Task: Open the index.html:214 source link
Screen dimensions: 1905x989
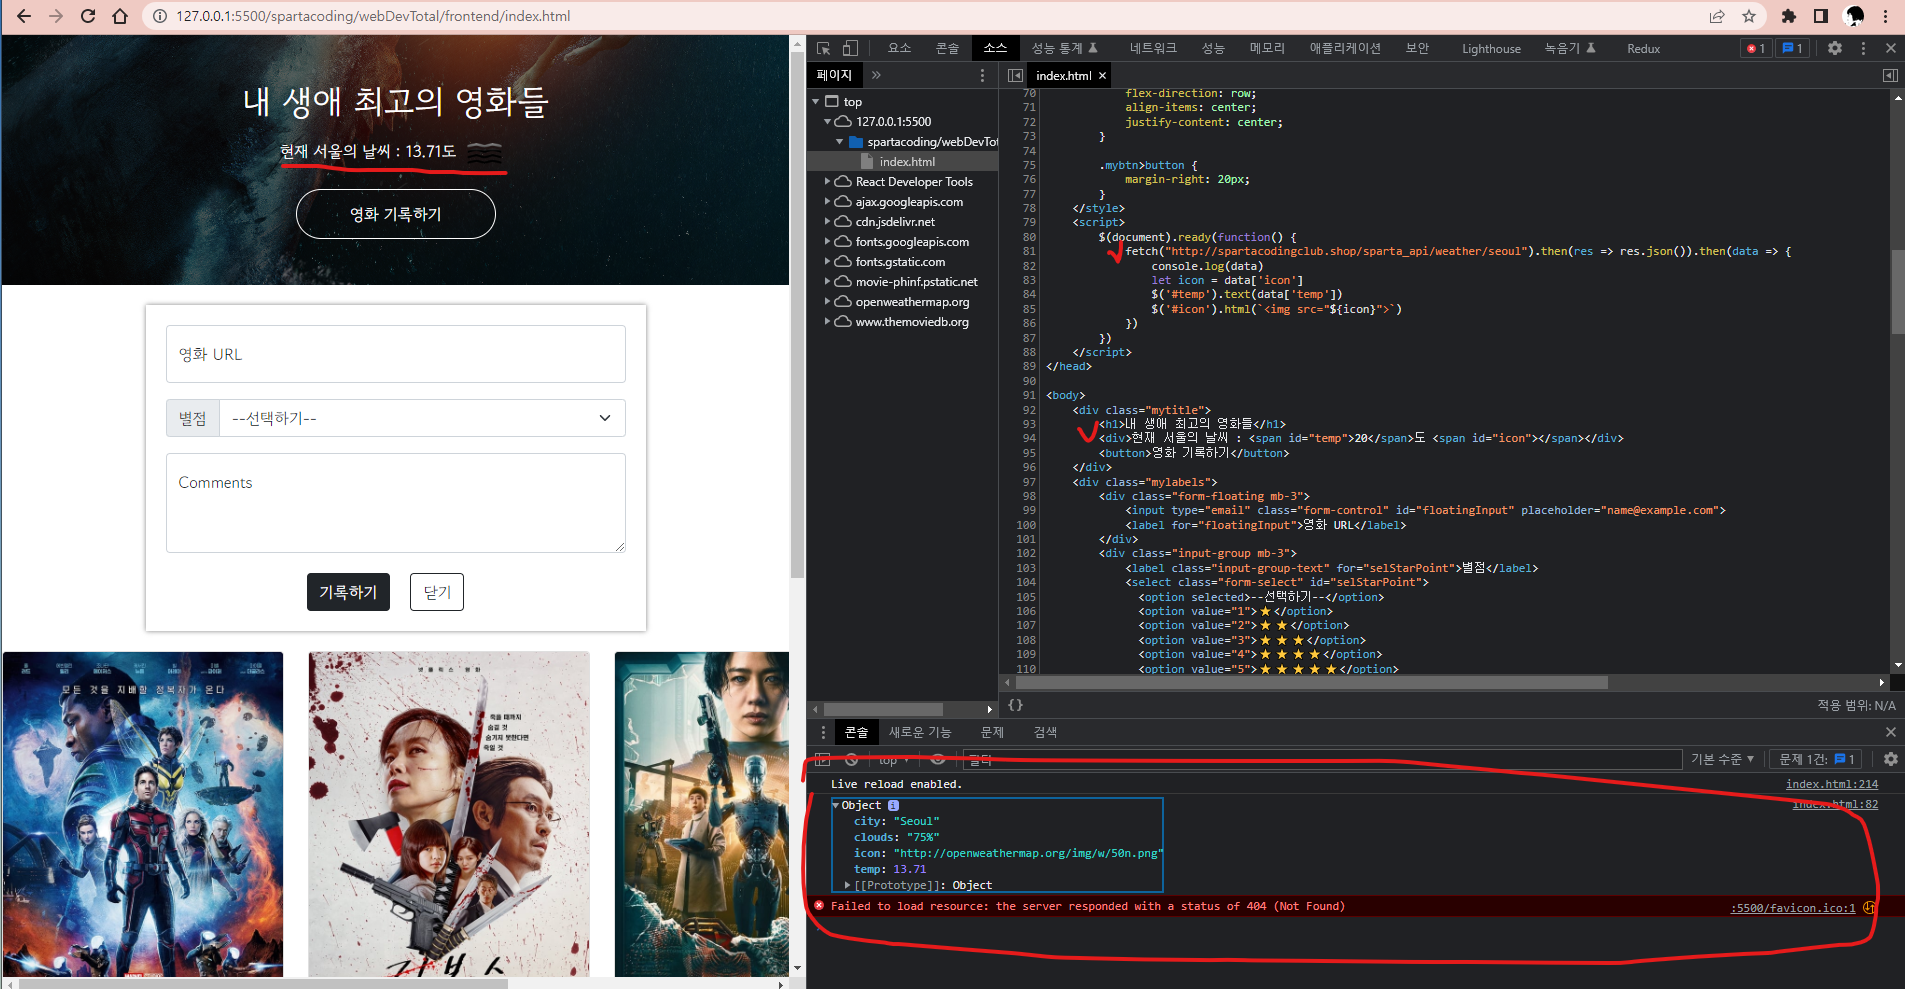Action: tap(1832, 784)
